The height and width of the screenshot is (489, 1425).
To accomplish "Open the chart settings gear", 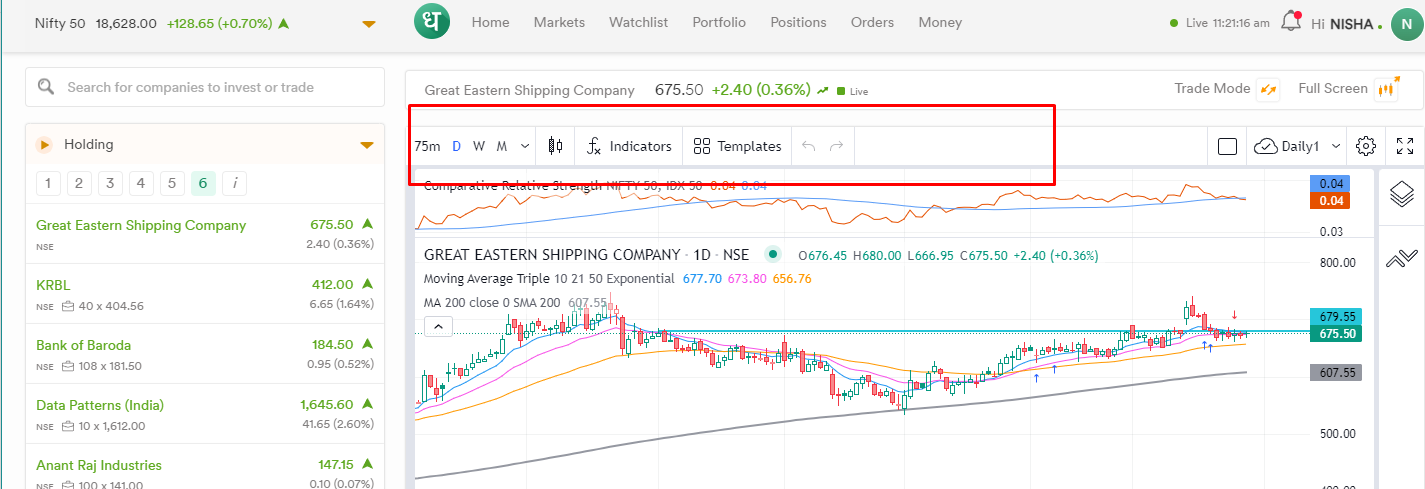I will click(x=1366, y=146).
